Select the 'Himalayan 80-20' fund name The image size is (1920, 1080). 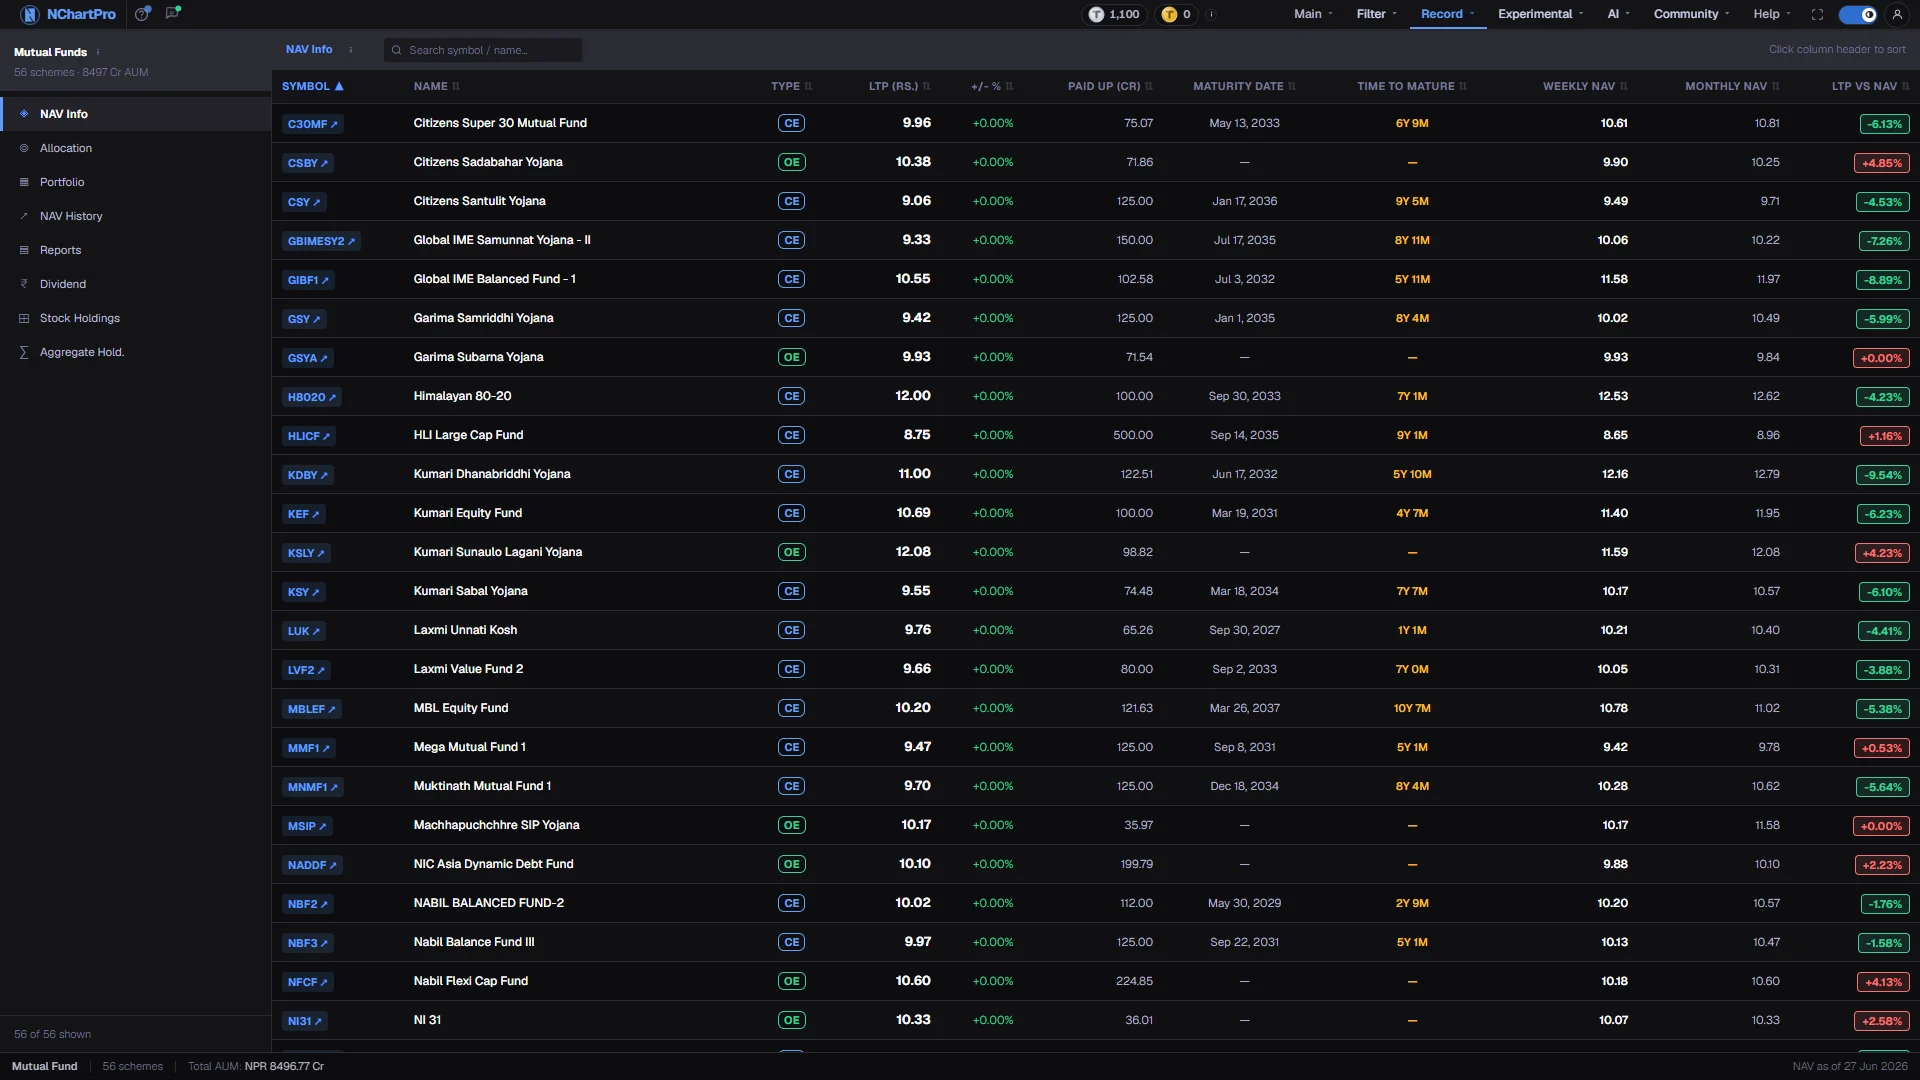pyautogui.click(x=462, y=396)
